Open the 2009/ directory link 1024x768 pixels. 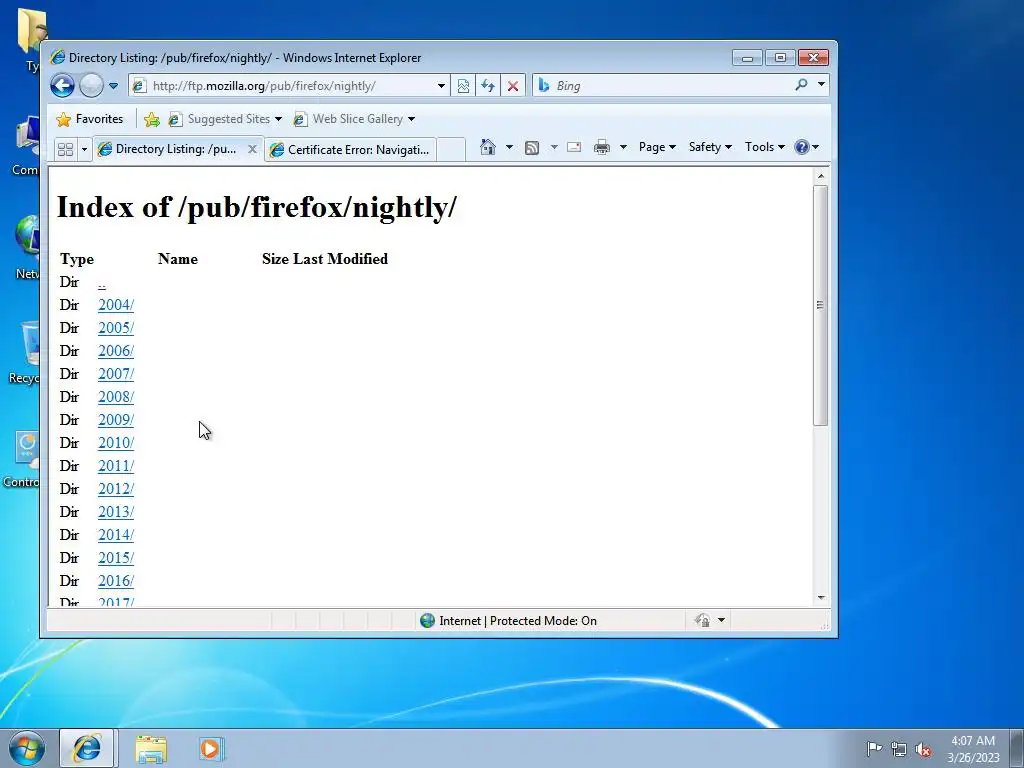116,420
